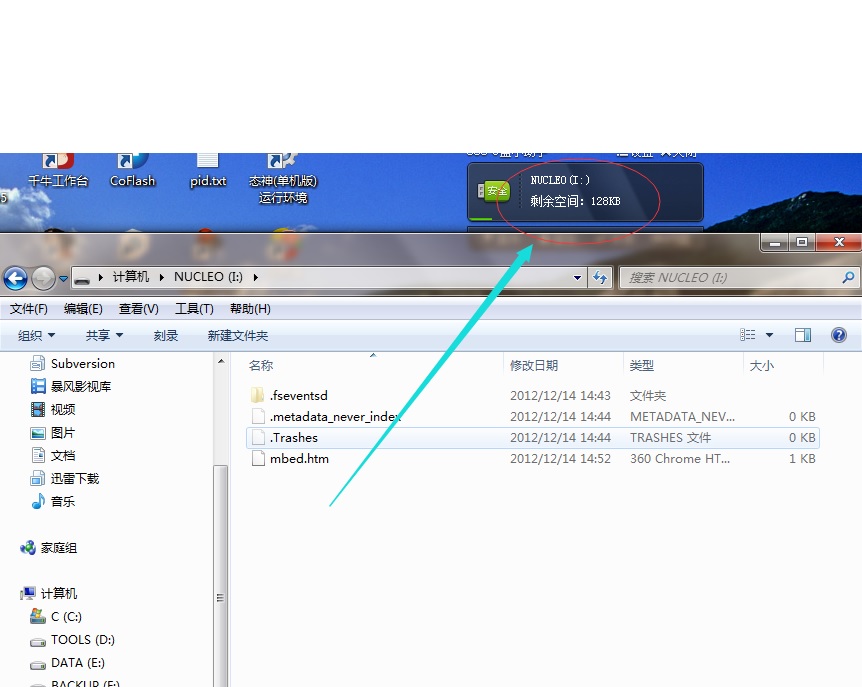Select 图片 library in navigation pane
This screenshot has width=862, height=687.
pyautogui.click(x=62, y=433)
